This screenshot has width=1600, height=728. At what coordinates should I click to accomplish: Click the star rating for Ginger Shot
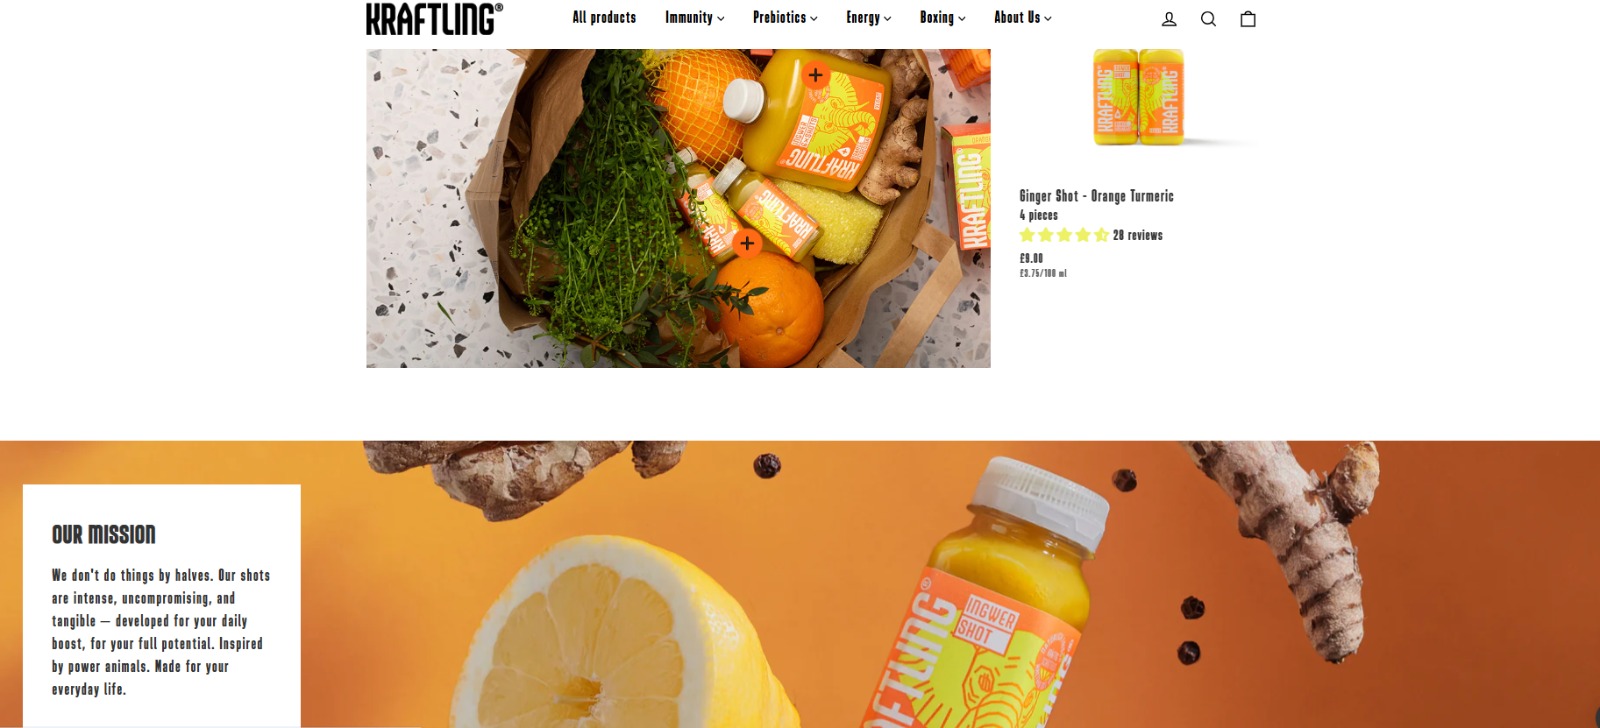coord(1064,235)
